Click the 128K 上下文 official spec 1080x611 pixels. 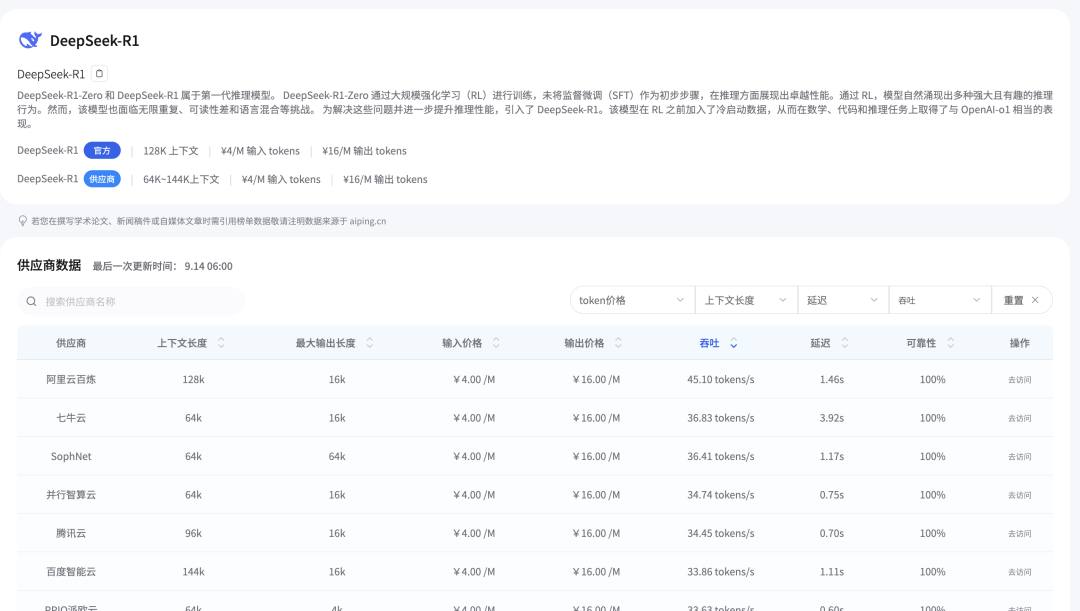pos(171,151)
